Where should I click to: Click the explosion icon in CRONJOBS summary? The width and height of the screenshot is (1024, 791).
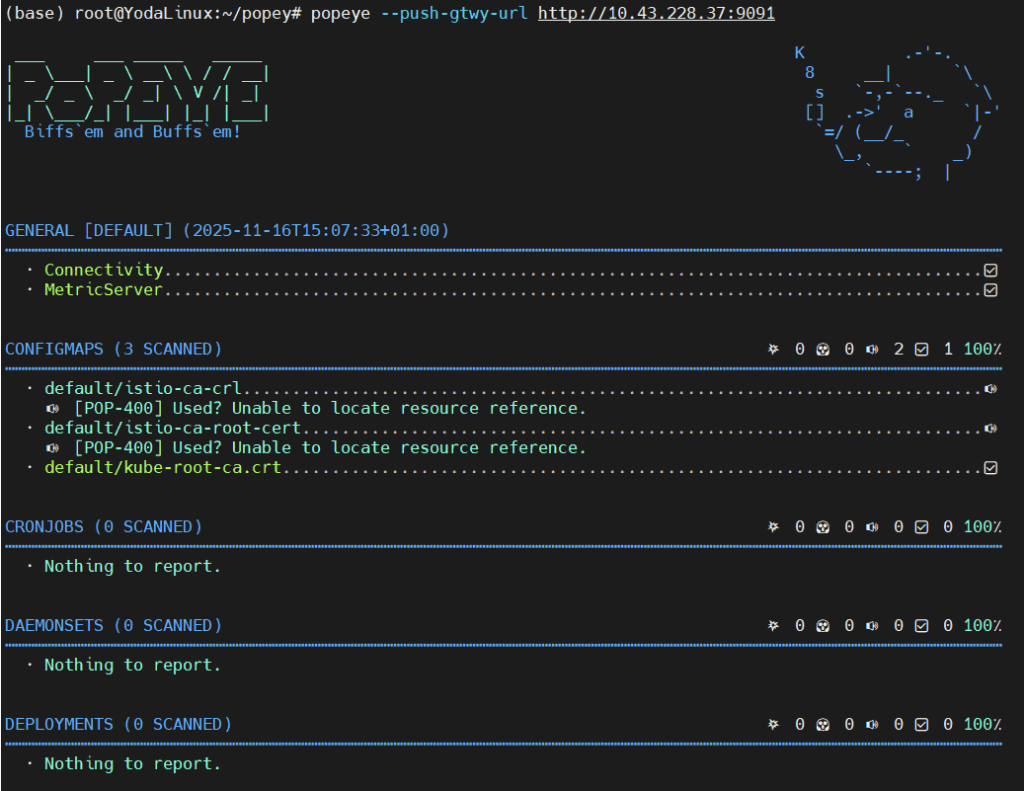pyautogui.click(x=773, y=527)
